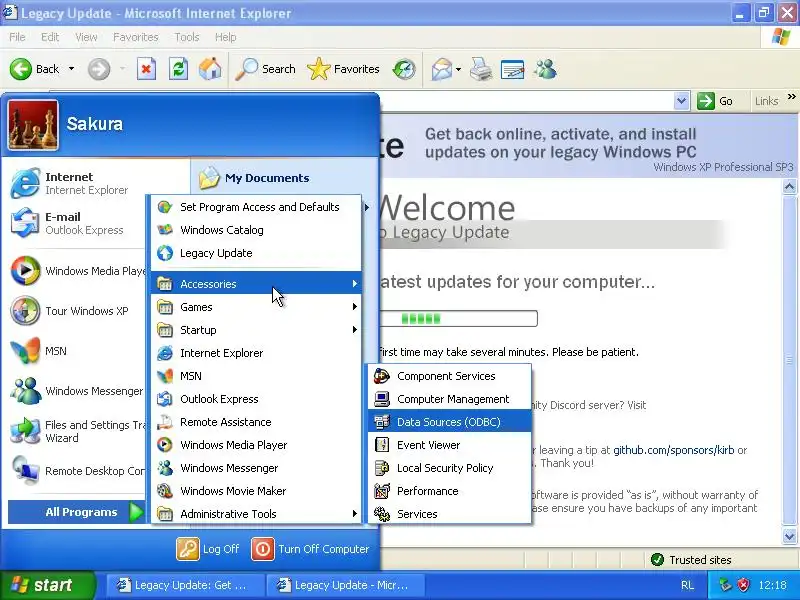Launch Performance monitor entry
The image size is (800, 600).
tap(449, 491)
